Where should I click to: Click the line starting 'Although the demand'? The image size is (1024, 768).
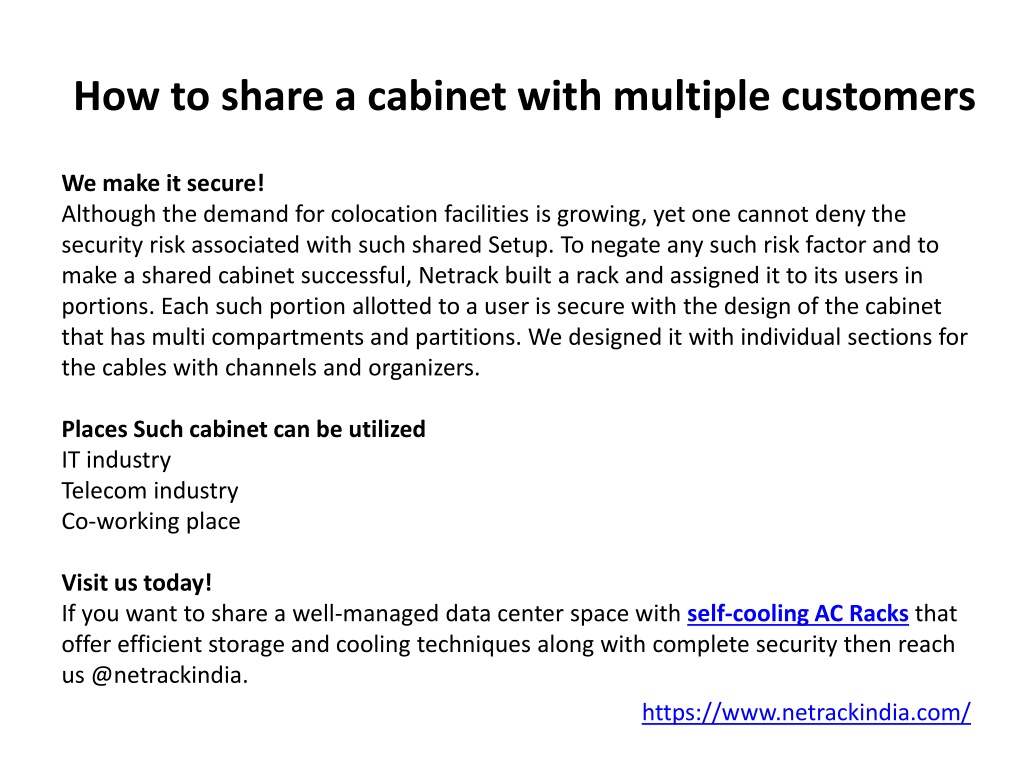click(484, 214)
